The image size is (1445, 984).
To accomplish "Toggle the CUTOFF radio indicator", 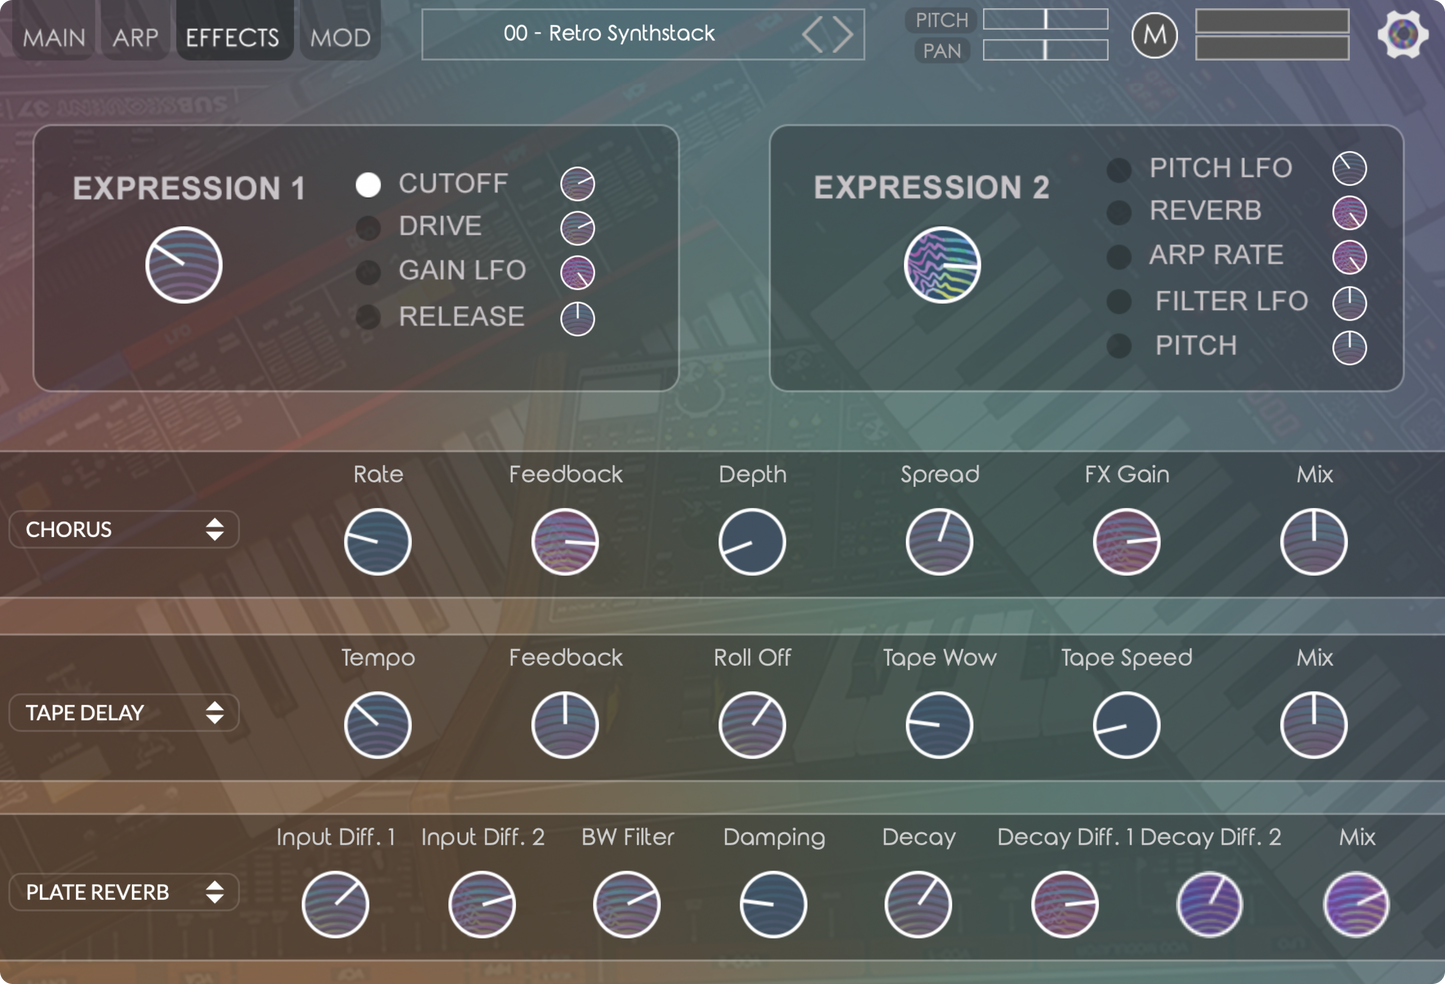I will click(368, 185).
